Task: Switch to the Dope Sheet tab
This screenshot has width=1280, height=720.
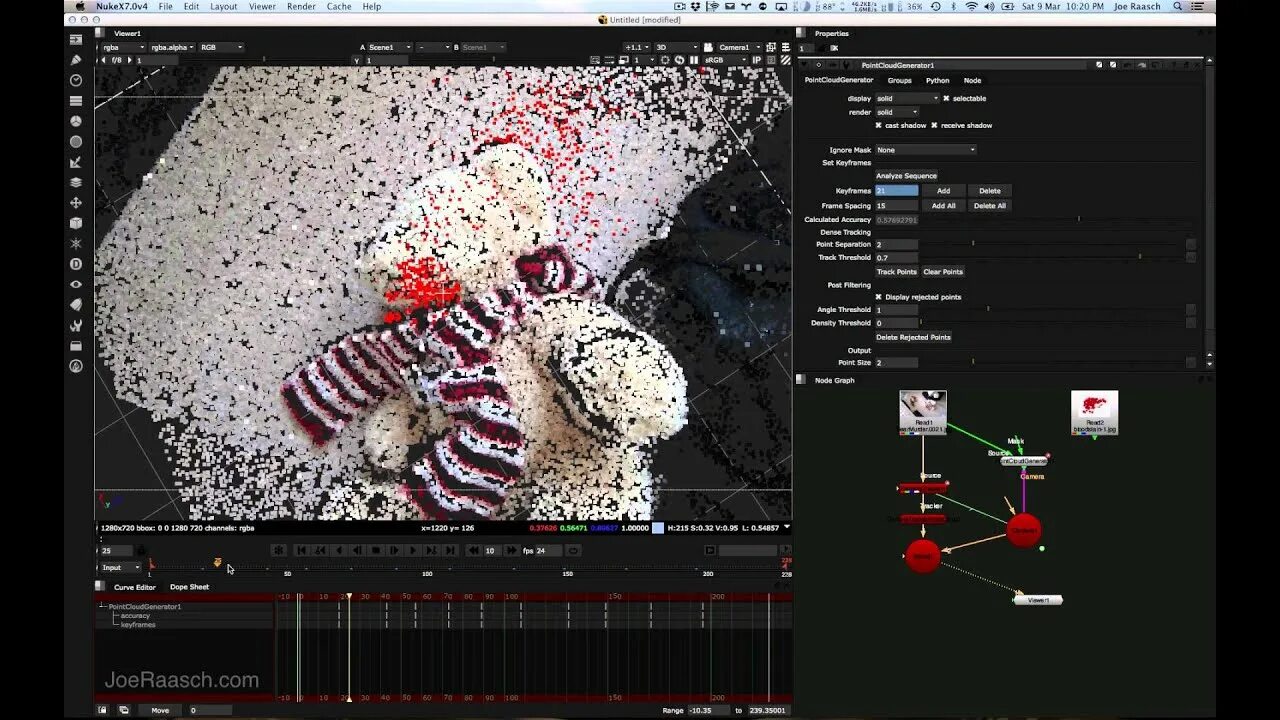Action: point(189,587)
